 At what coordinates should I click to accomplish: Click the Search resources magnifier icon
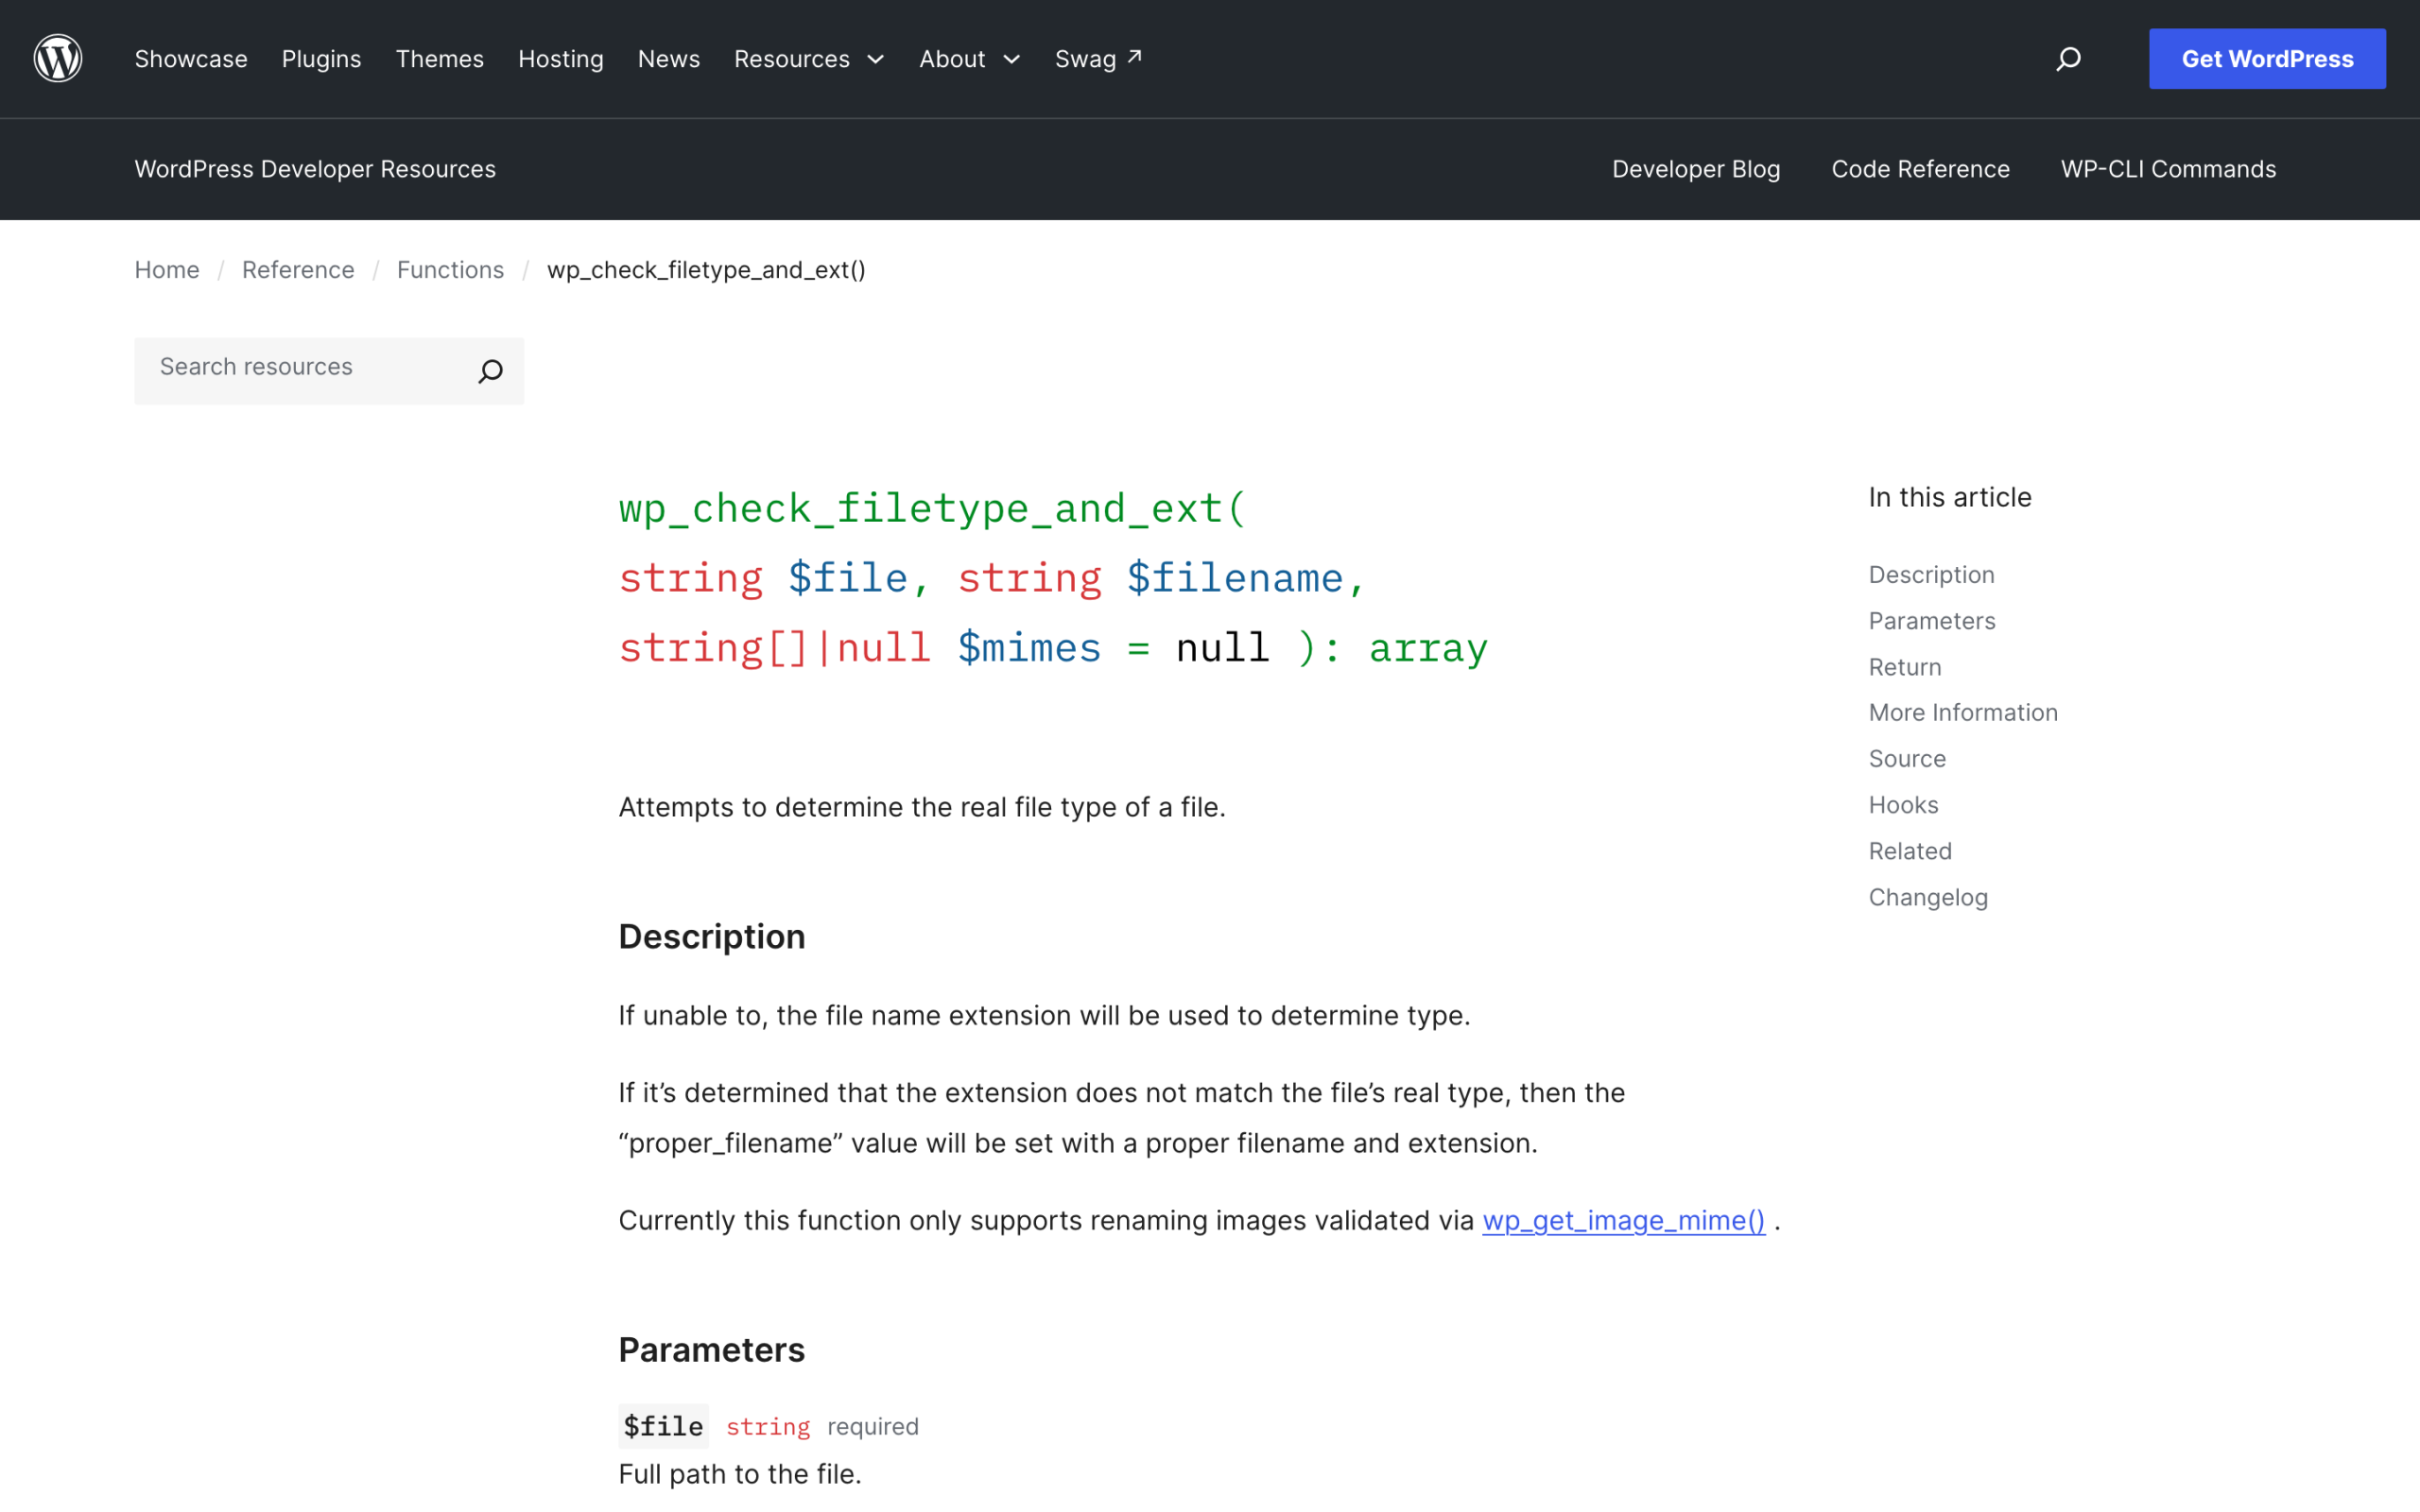pos(490,371)
